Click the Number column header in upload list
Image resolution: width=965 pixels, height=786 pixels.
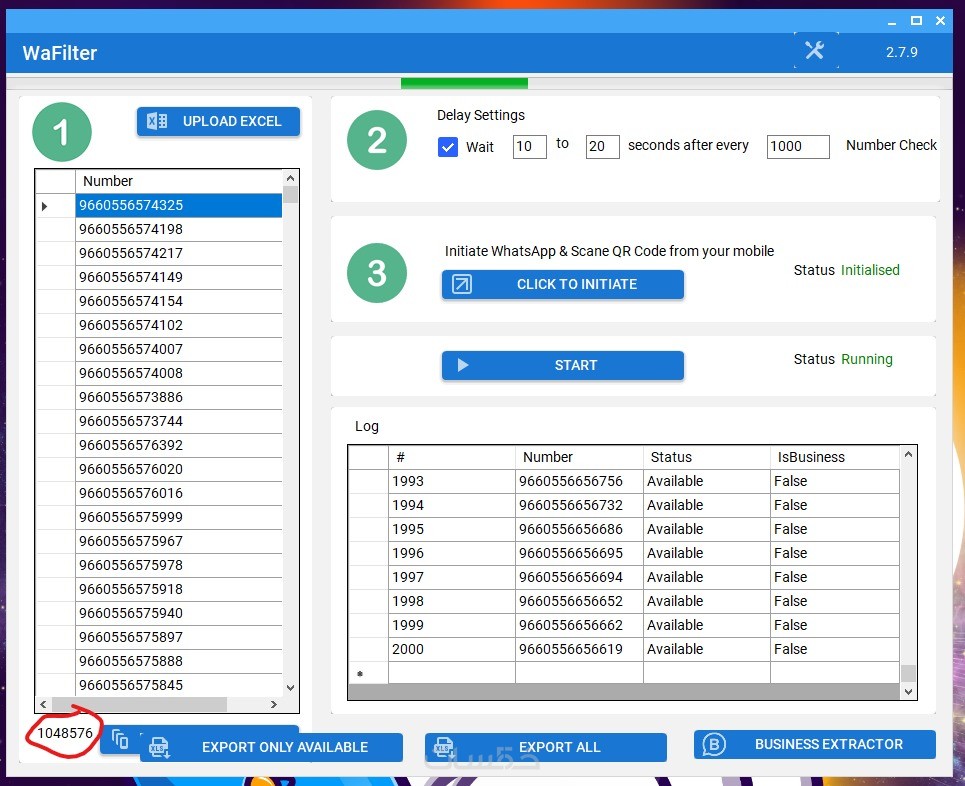point(178,181)
